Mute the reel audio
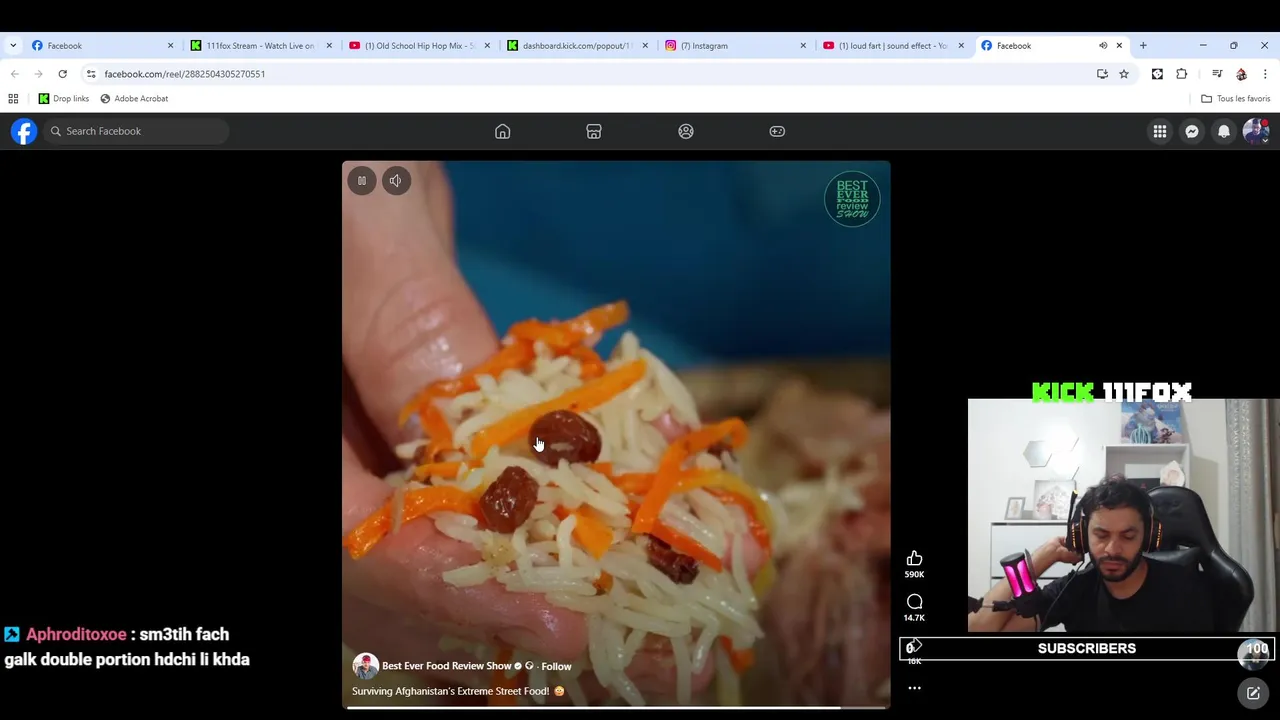 pos(396,181)
